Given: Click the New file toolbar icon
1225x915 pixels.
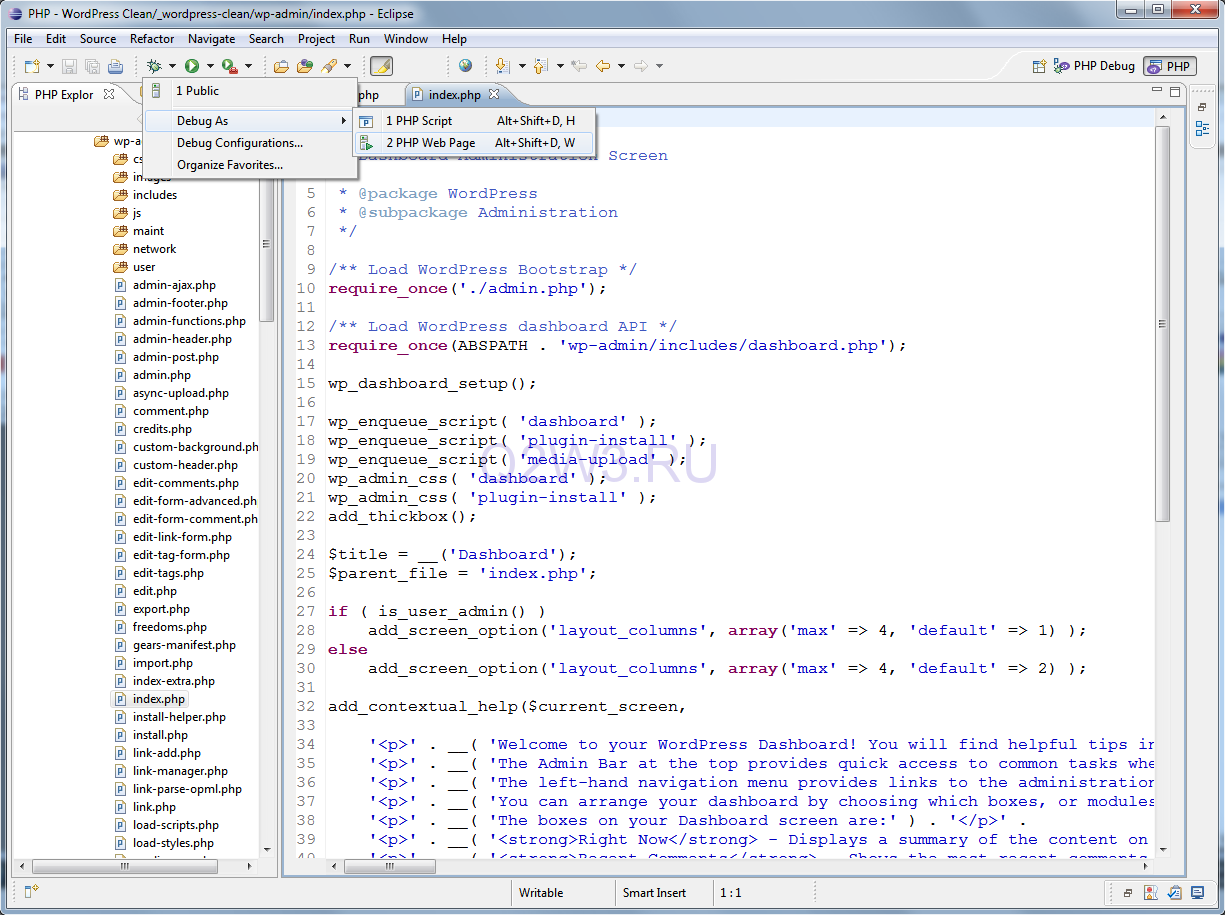Looking at the screenshot, I should click(x=32, y=67).
